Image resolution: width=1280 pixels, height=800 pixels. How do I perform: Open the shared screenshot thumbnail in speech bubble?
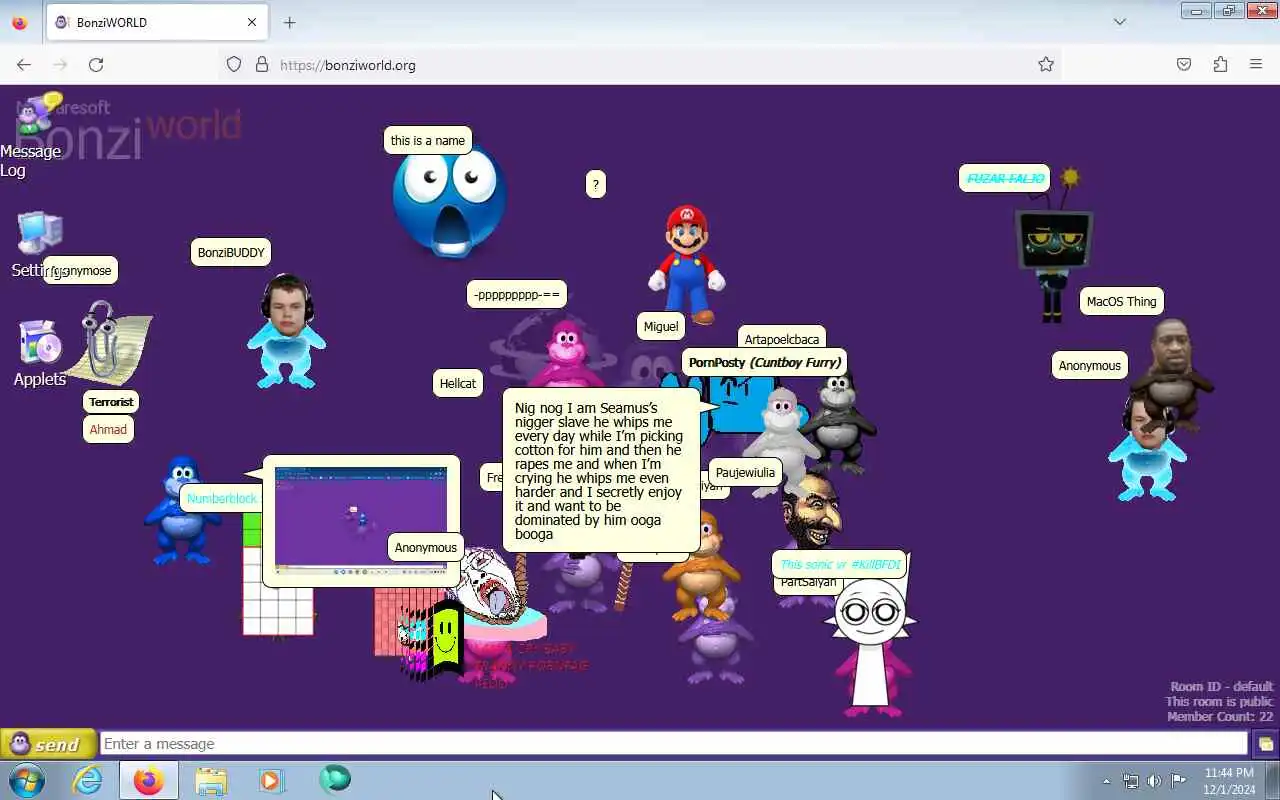(361, 520)
